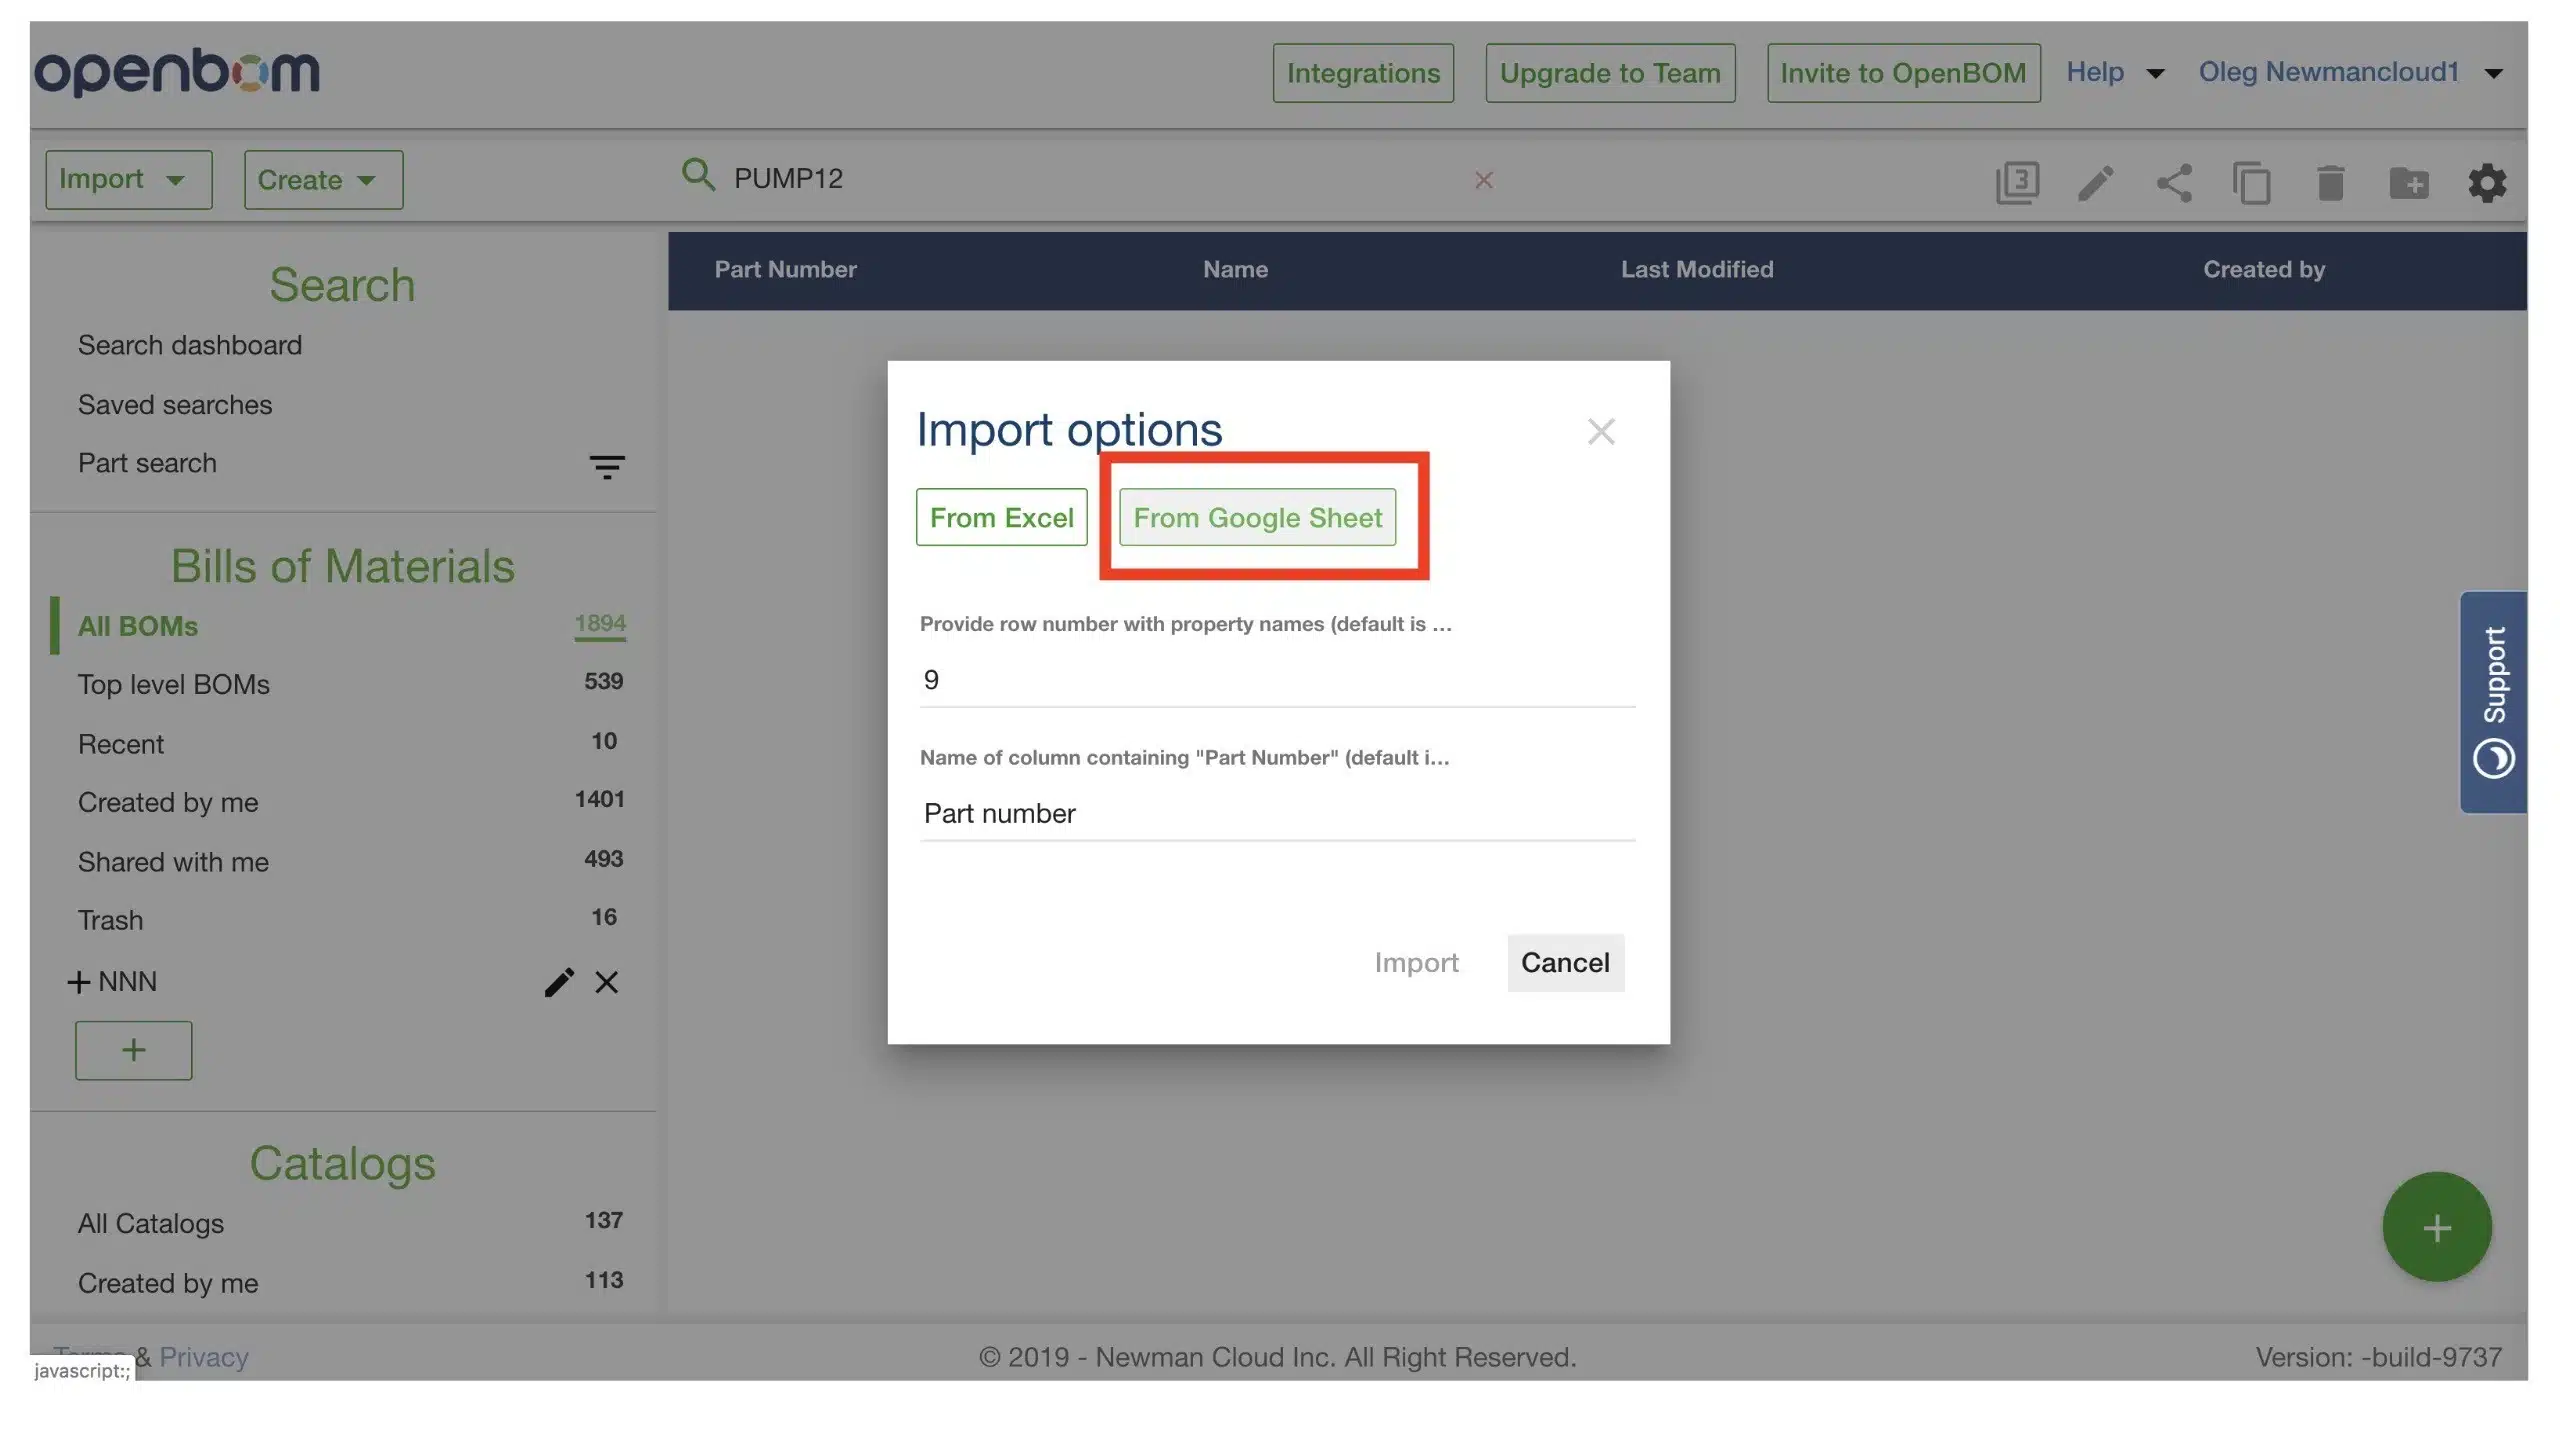Click the add-to-folder icon in toolbar
This screenshot has height=1440, width=2560.
[2409, 182]
